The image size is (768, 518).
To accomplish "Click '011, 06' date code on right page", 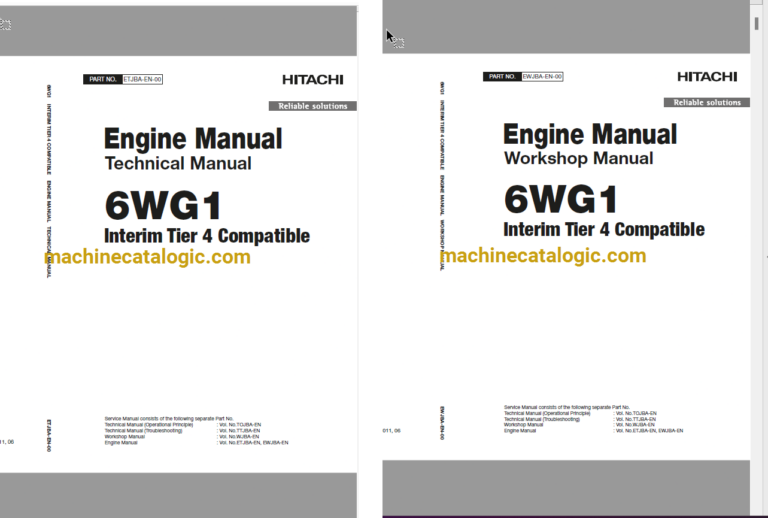I will [391, 431].
